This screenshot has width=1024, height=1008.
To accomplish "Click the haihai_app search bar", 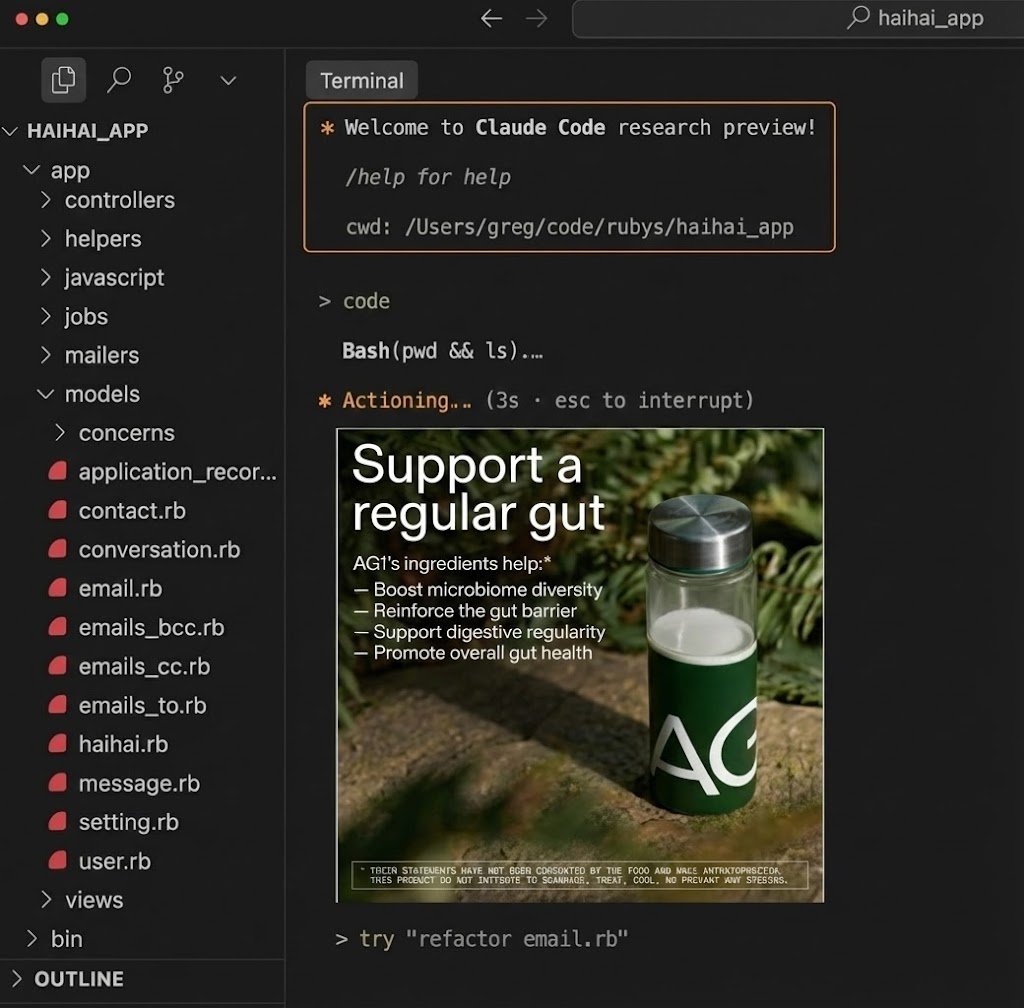I will coord(798,18).
